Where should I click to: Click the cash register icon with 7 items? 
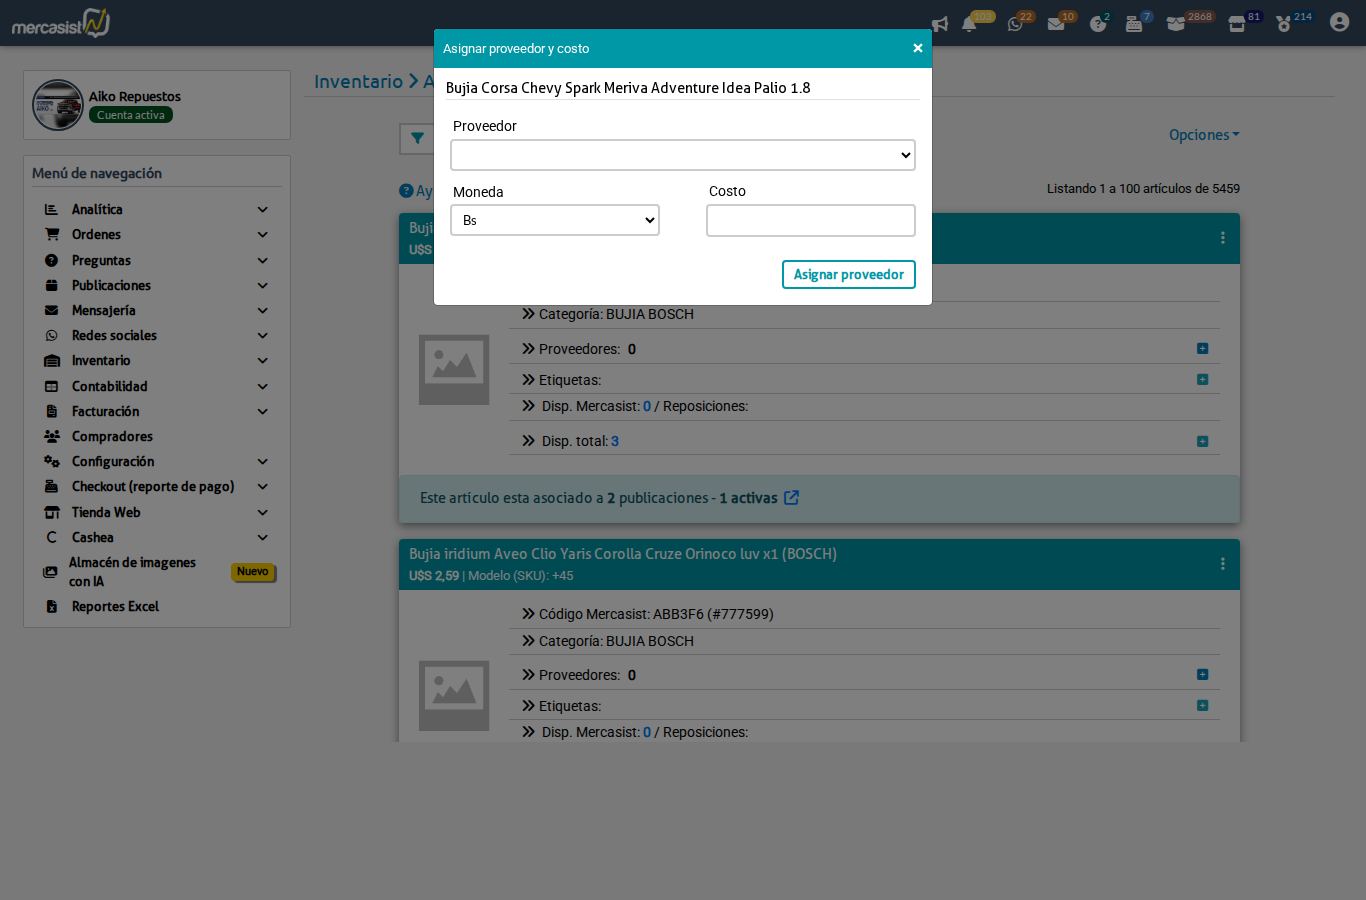(1135, 22)
